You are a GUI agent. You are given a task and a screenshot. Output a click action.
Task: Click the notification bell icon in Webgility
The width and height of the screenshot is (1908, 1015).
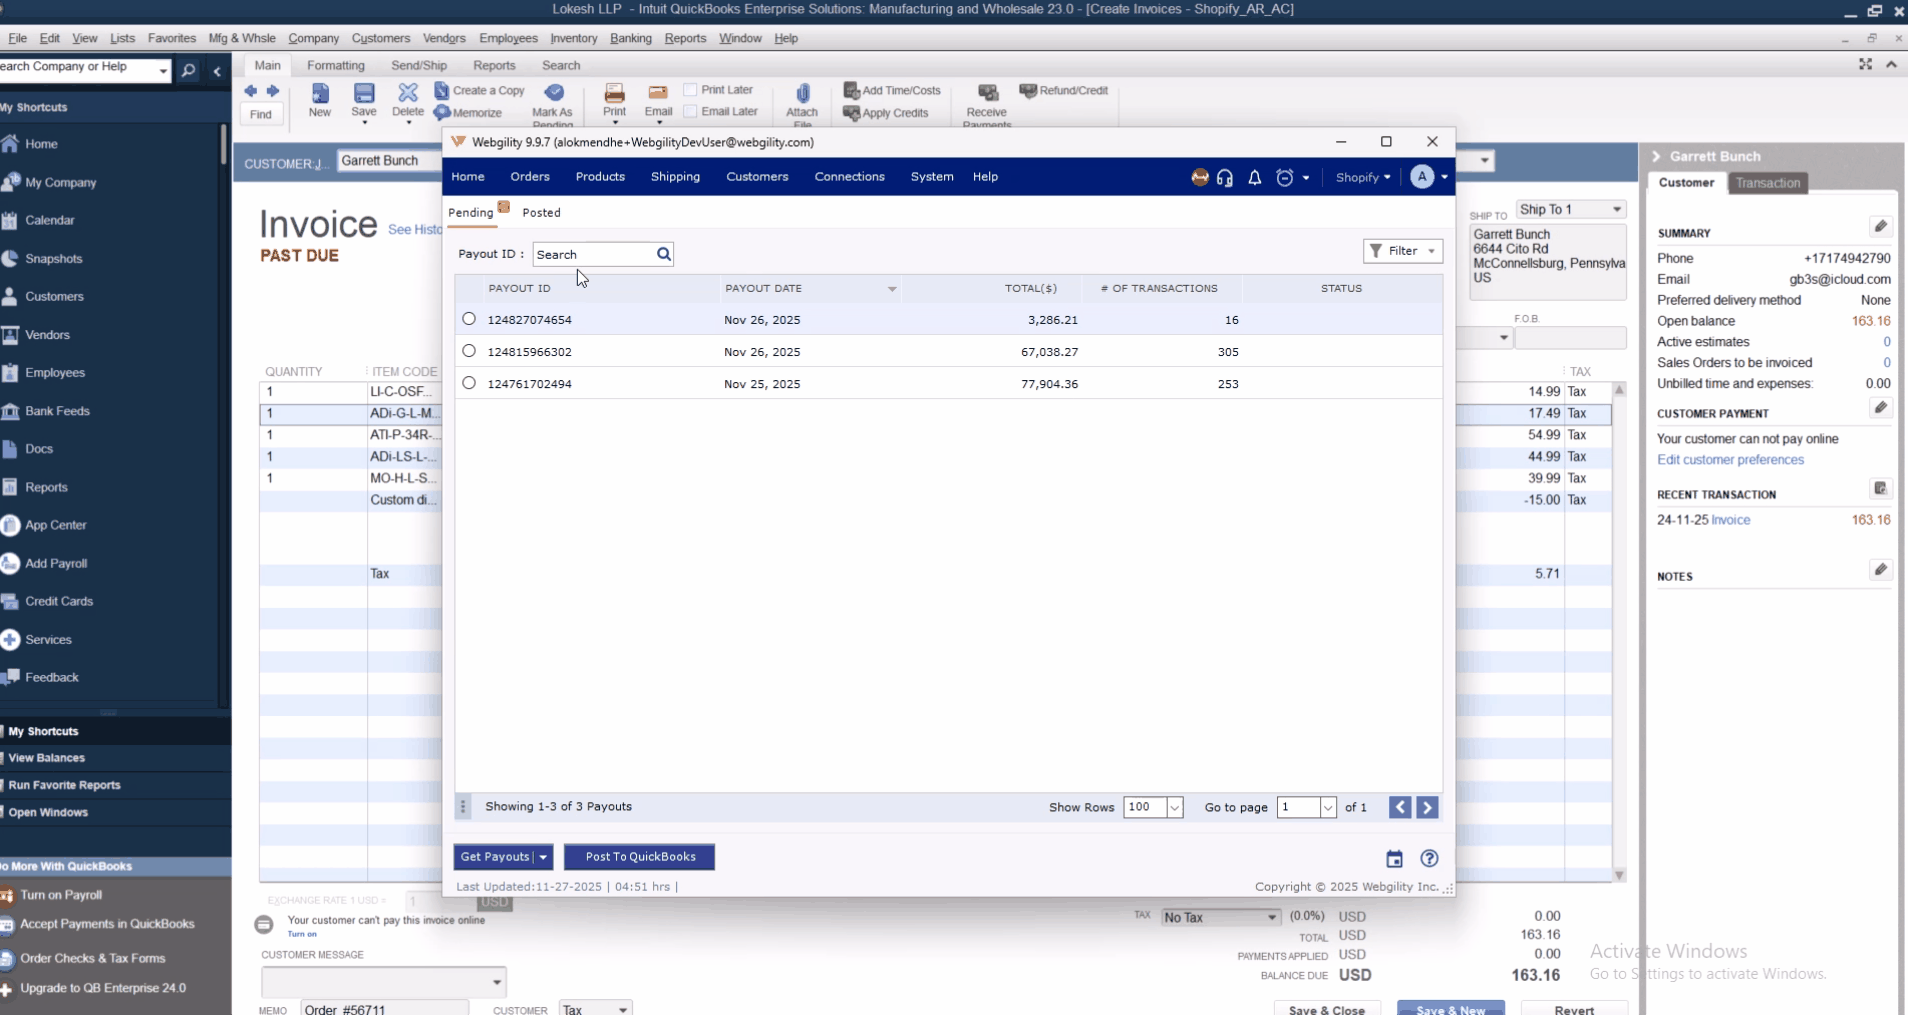point(1254,178)
